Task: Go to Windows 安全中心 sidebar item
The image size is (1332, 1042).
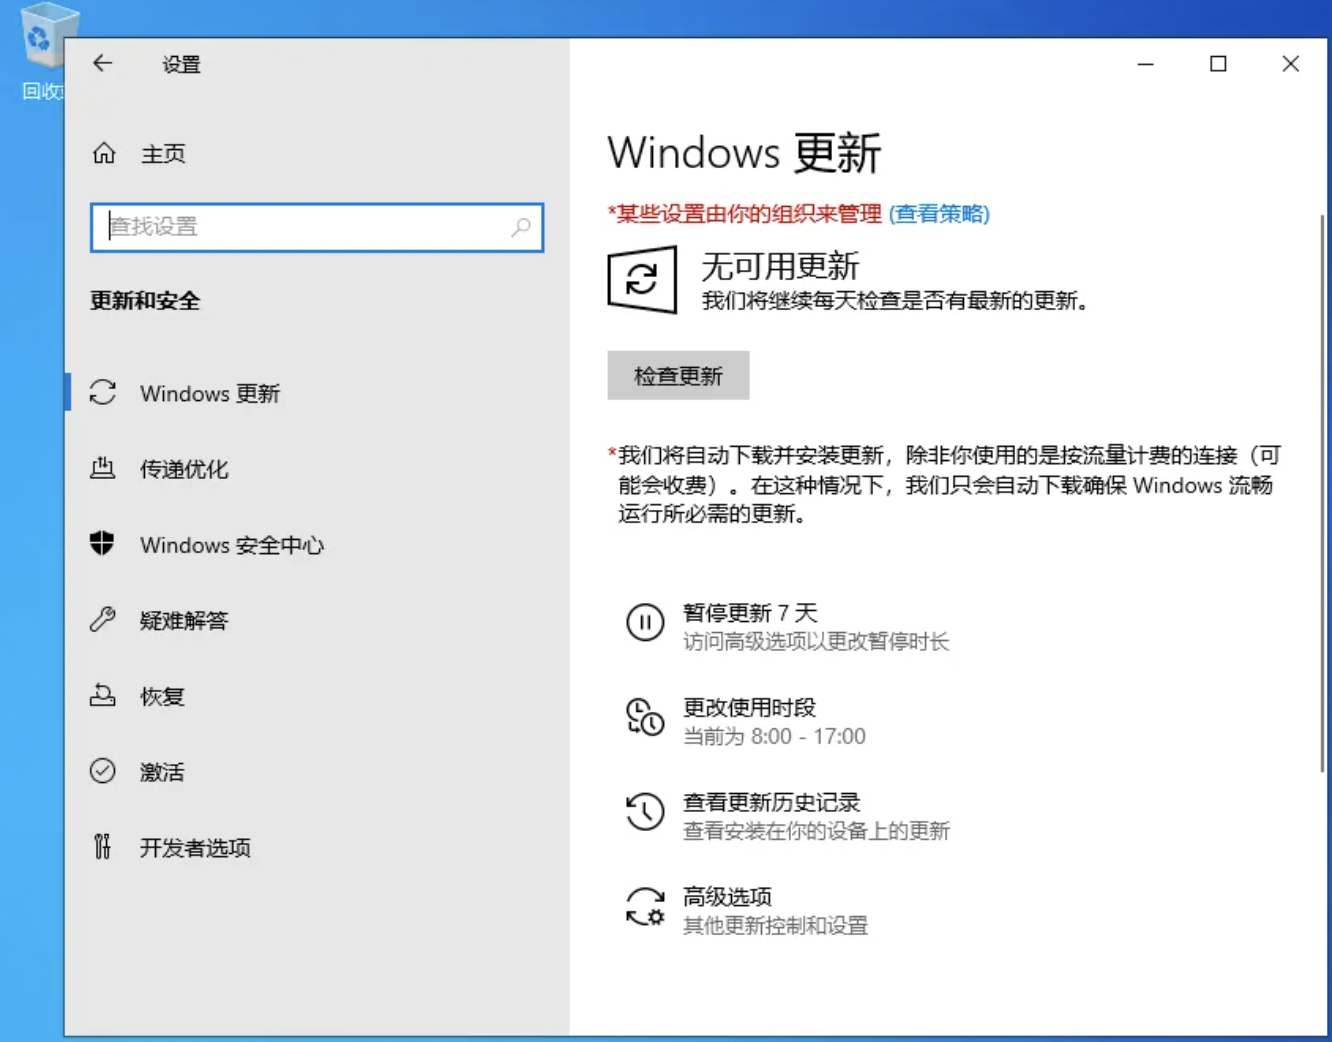Action: (317, 545)
